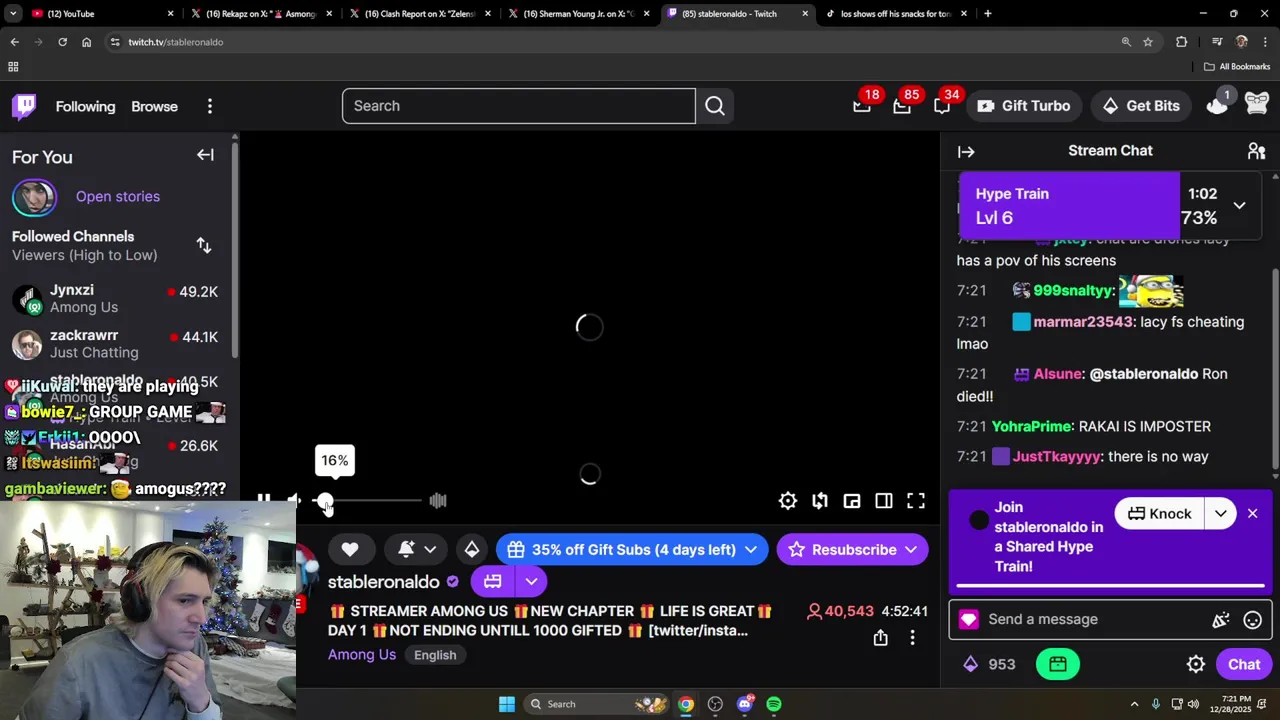Image resolution: width=1280 pixels, height=720 pixels.
Task: Open the dropdown next to Knock
Action: coord(1221,514)
